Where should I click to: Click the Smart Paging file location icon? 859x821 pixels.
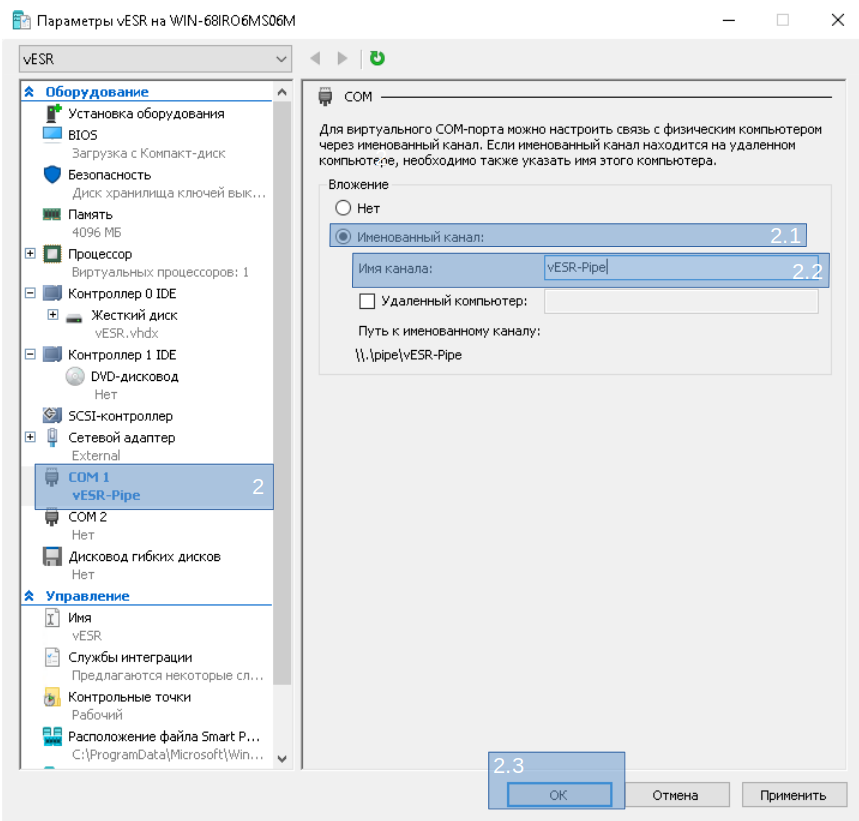(53, 737)
